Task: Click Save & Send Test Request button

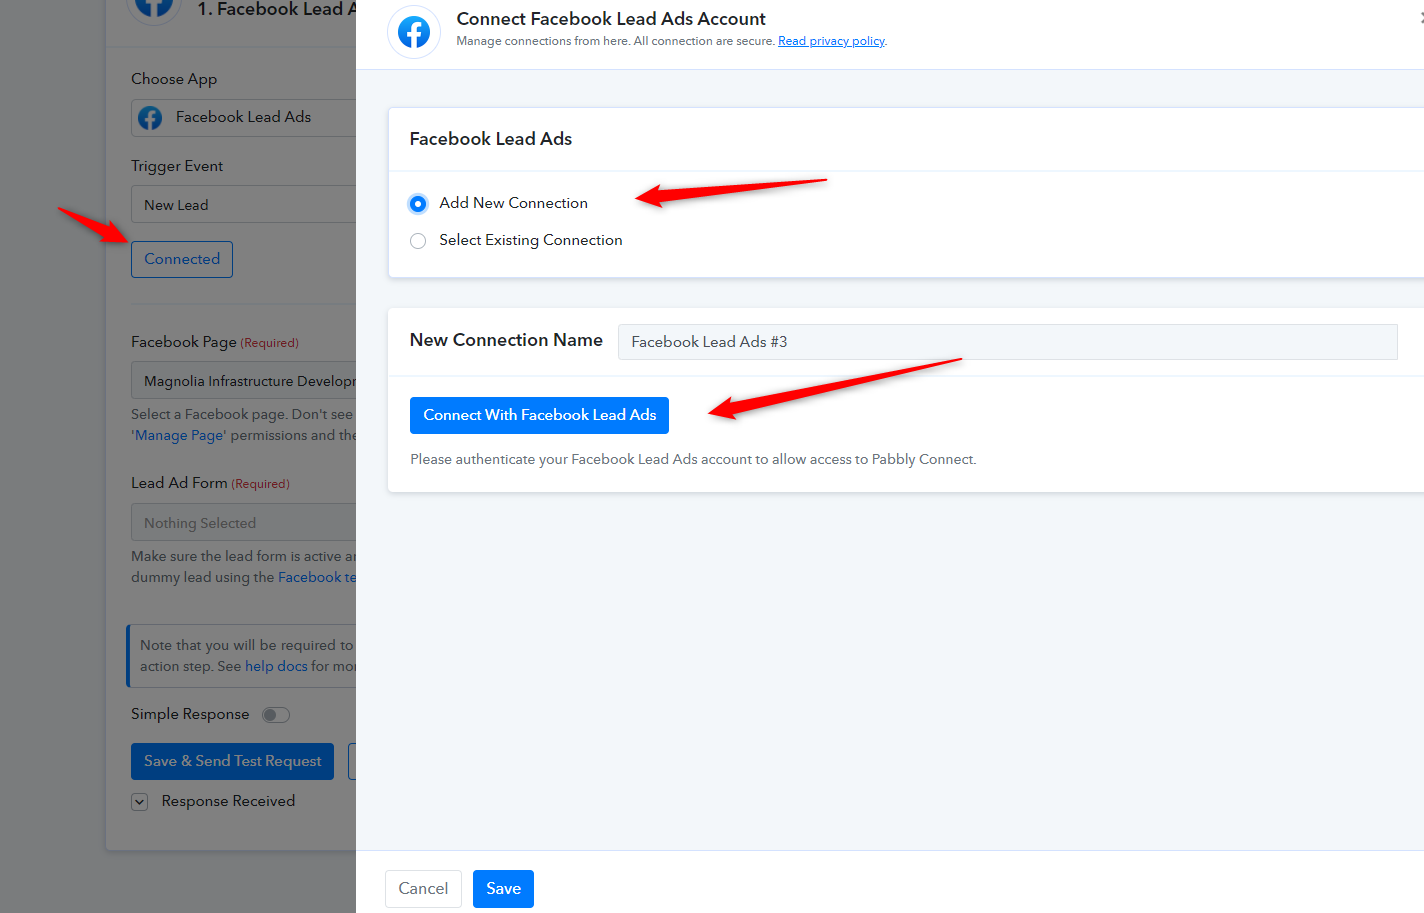Action: coord(233,762)
